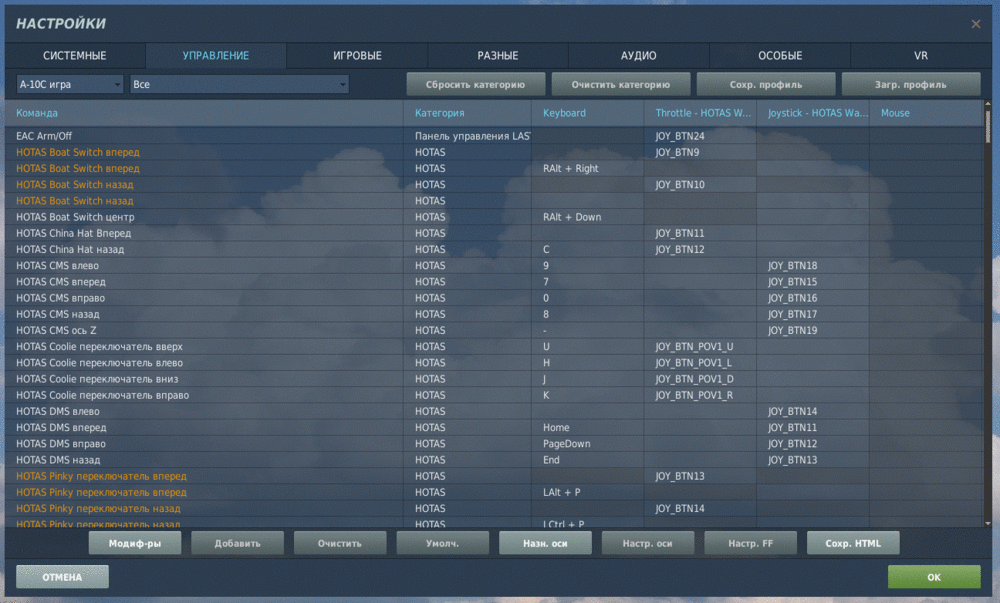Click the Сбросить категорию button

tap(476, 84)
